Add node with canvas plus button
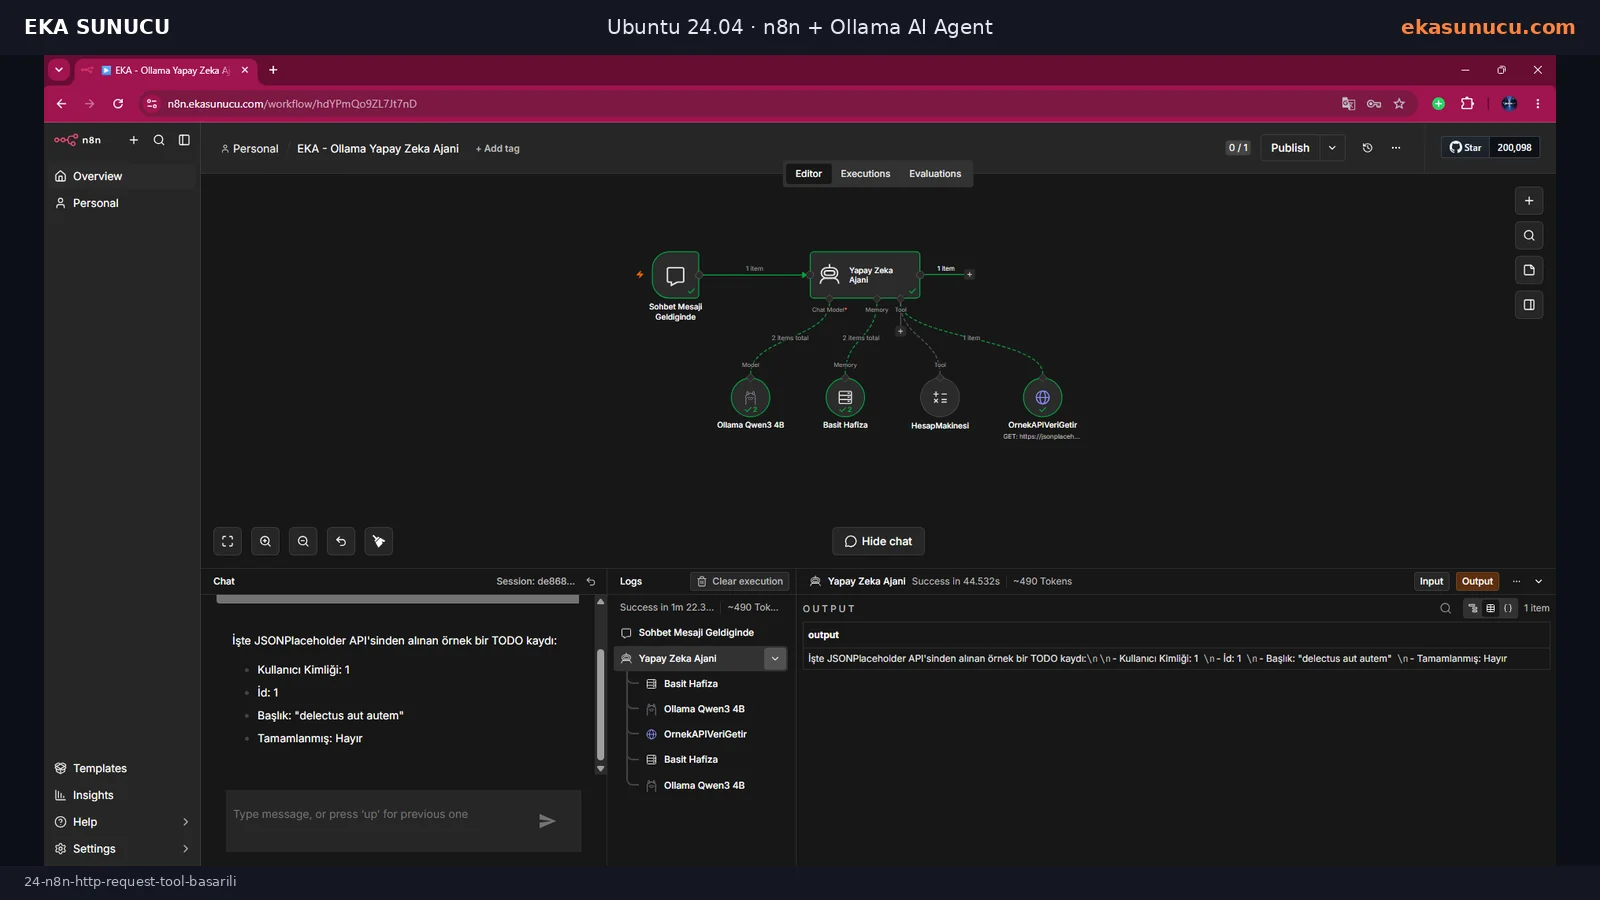 (x=1529, y=201)
